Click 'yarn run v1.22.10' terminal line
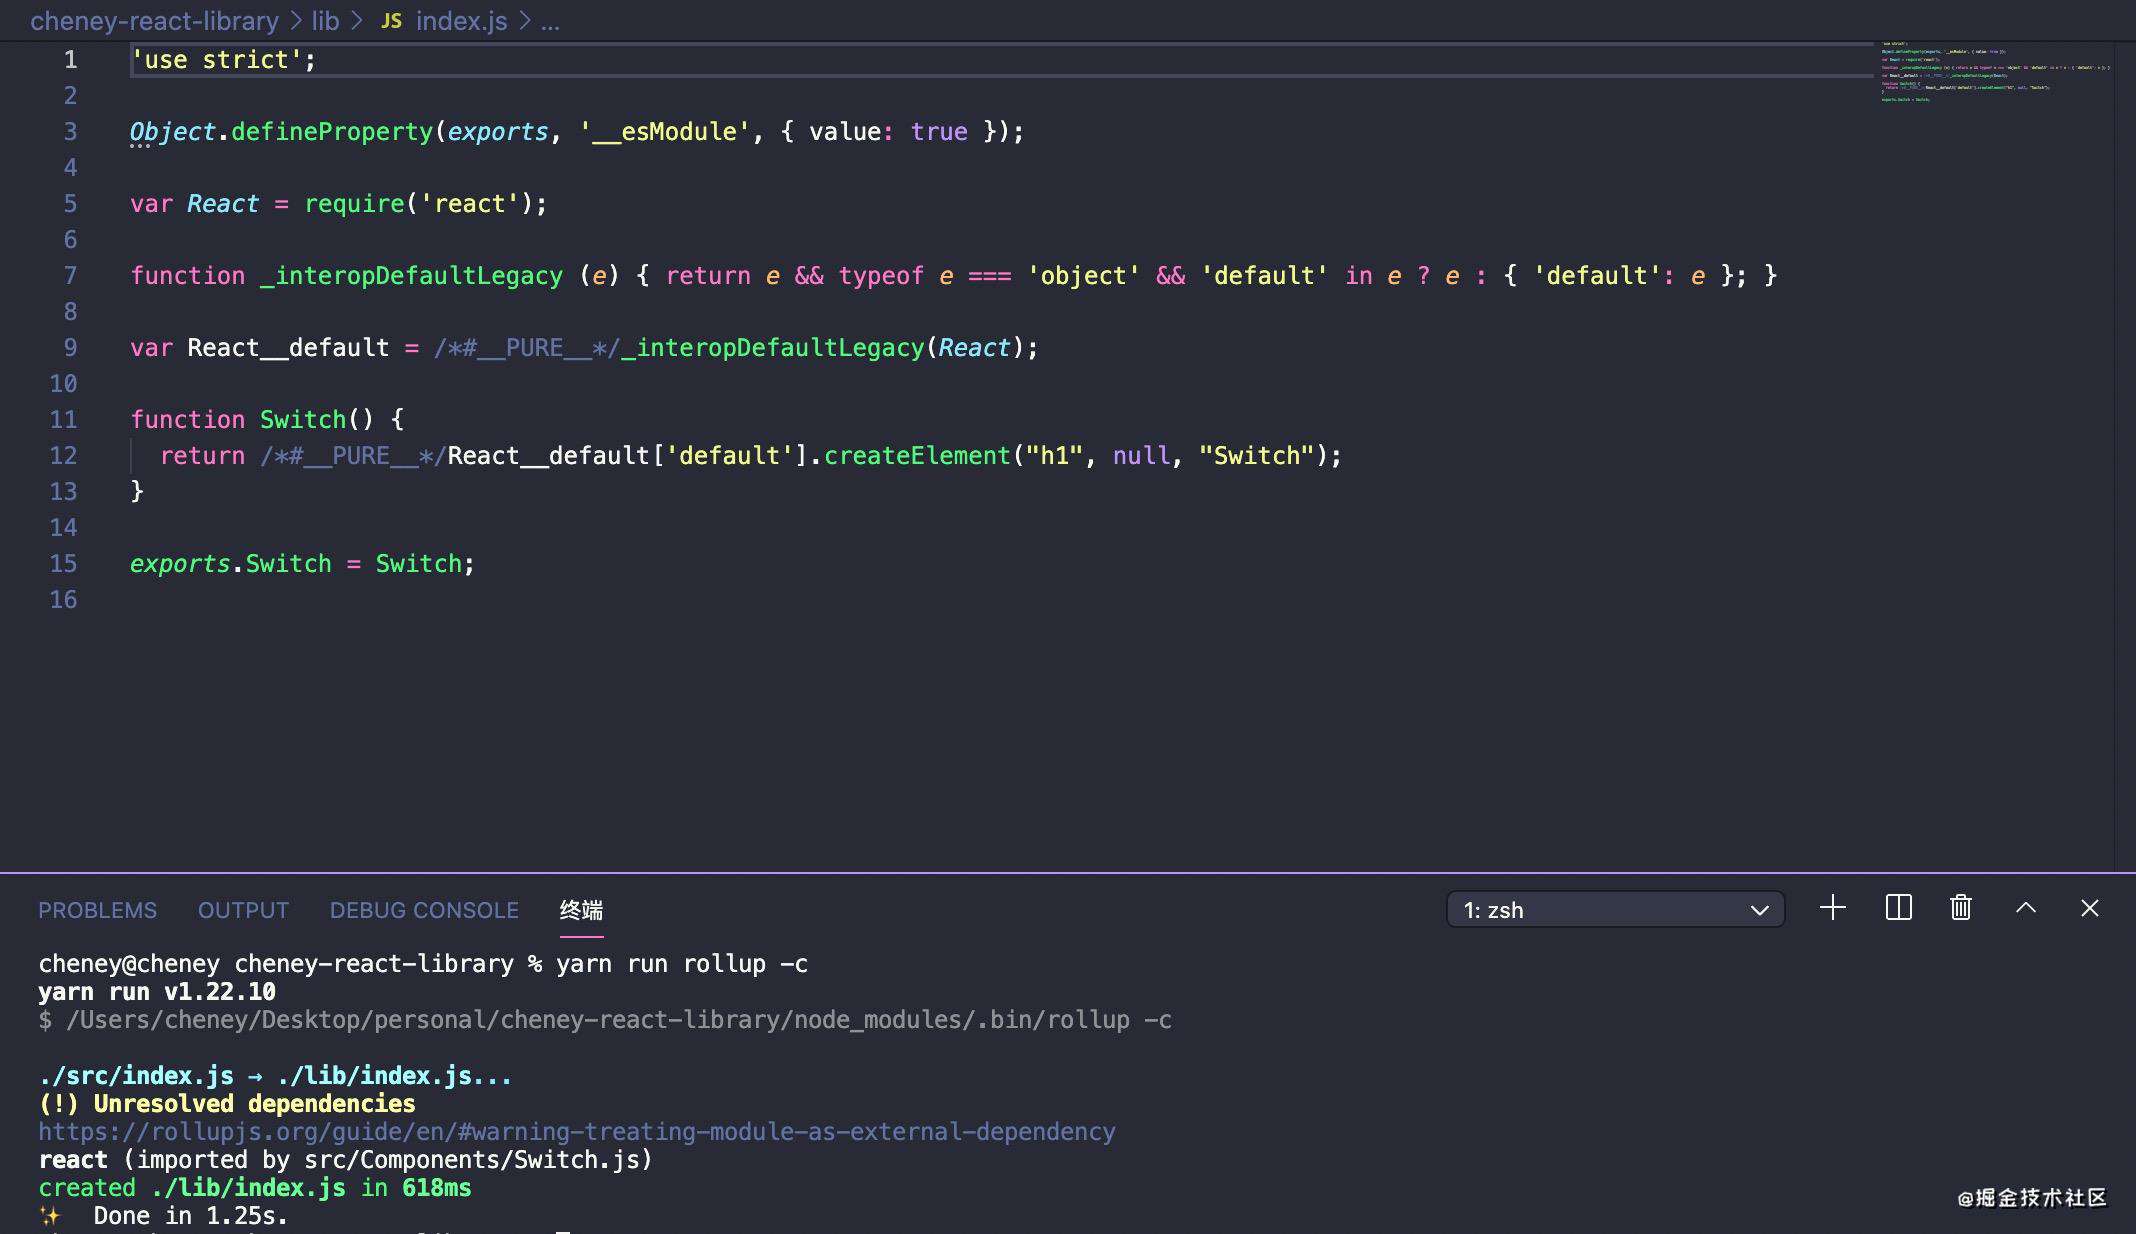Screen dimensions: 2136x1234 [157, 991]
